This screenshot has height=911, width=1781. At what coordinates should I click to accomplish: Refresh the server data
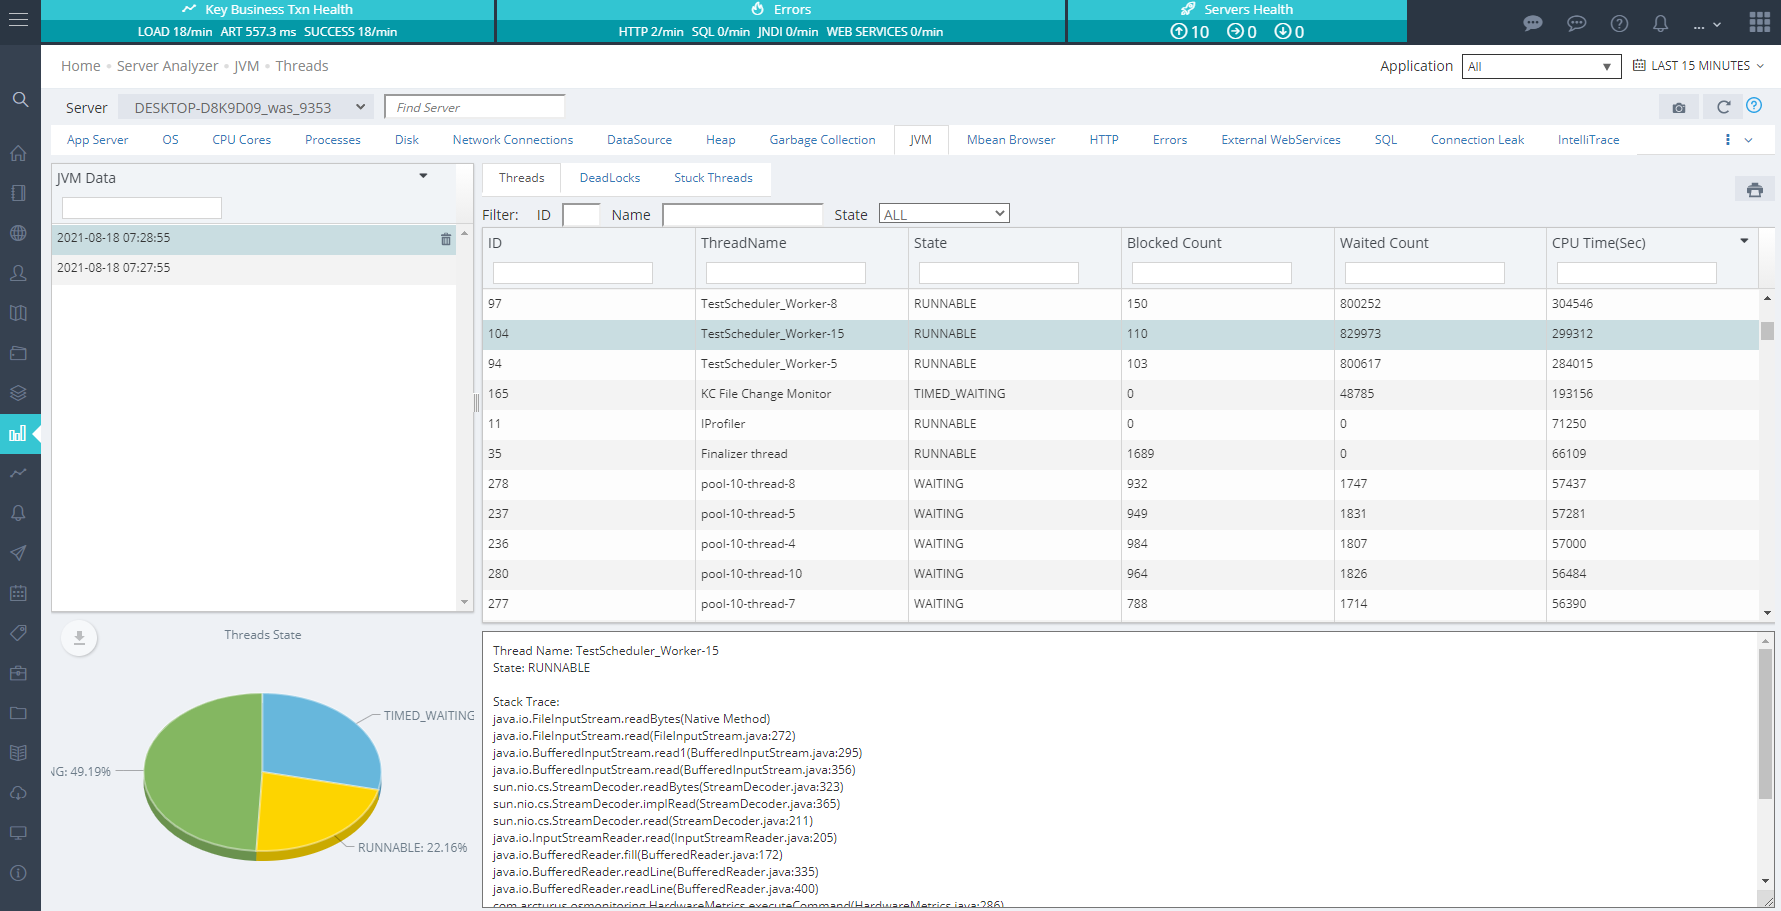coord(1723,107)
